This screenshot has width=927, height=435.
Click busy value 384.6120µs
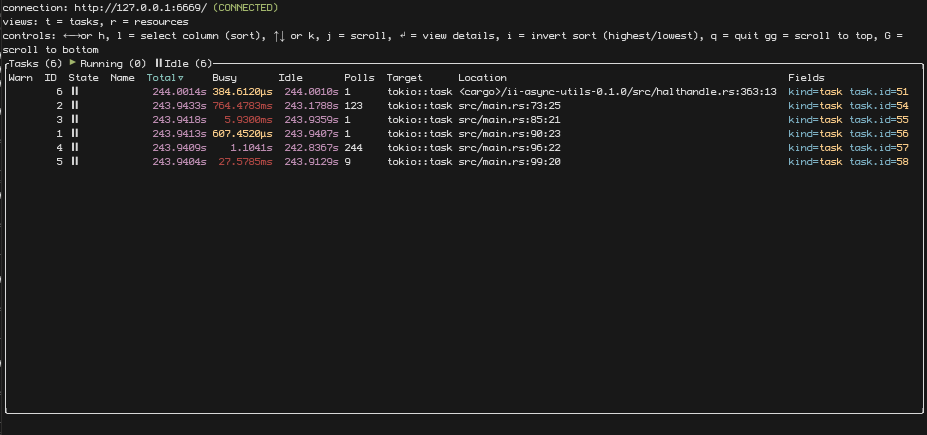[x=242, y=92]
